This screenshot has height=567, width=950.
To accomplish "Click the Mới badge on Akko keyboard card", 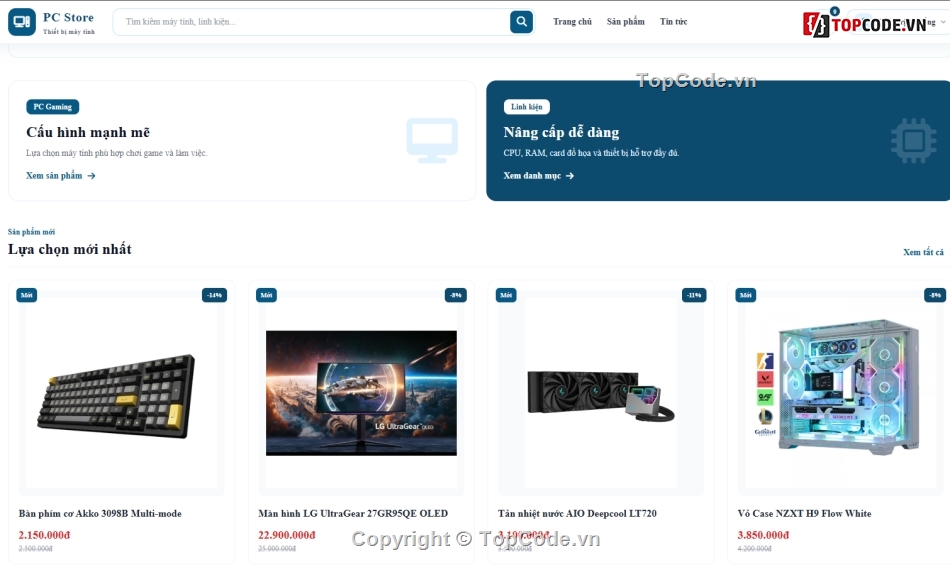I will (27, 295).
